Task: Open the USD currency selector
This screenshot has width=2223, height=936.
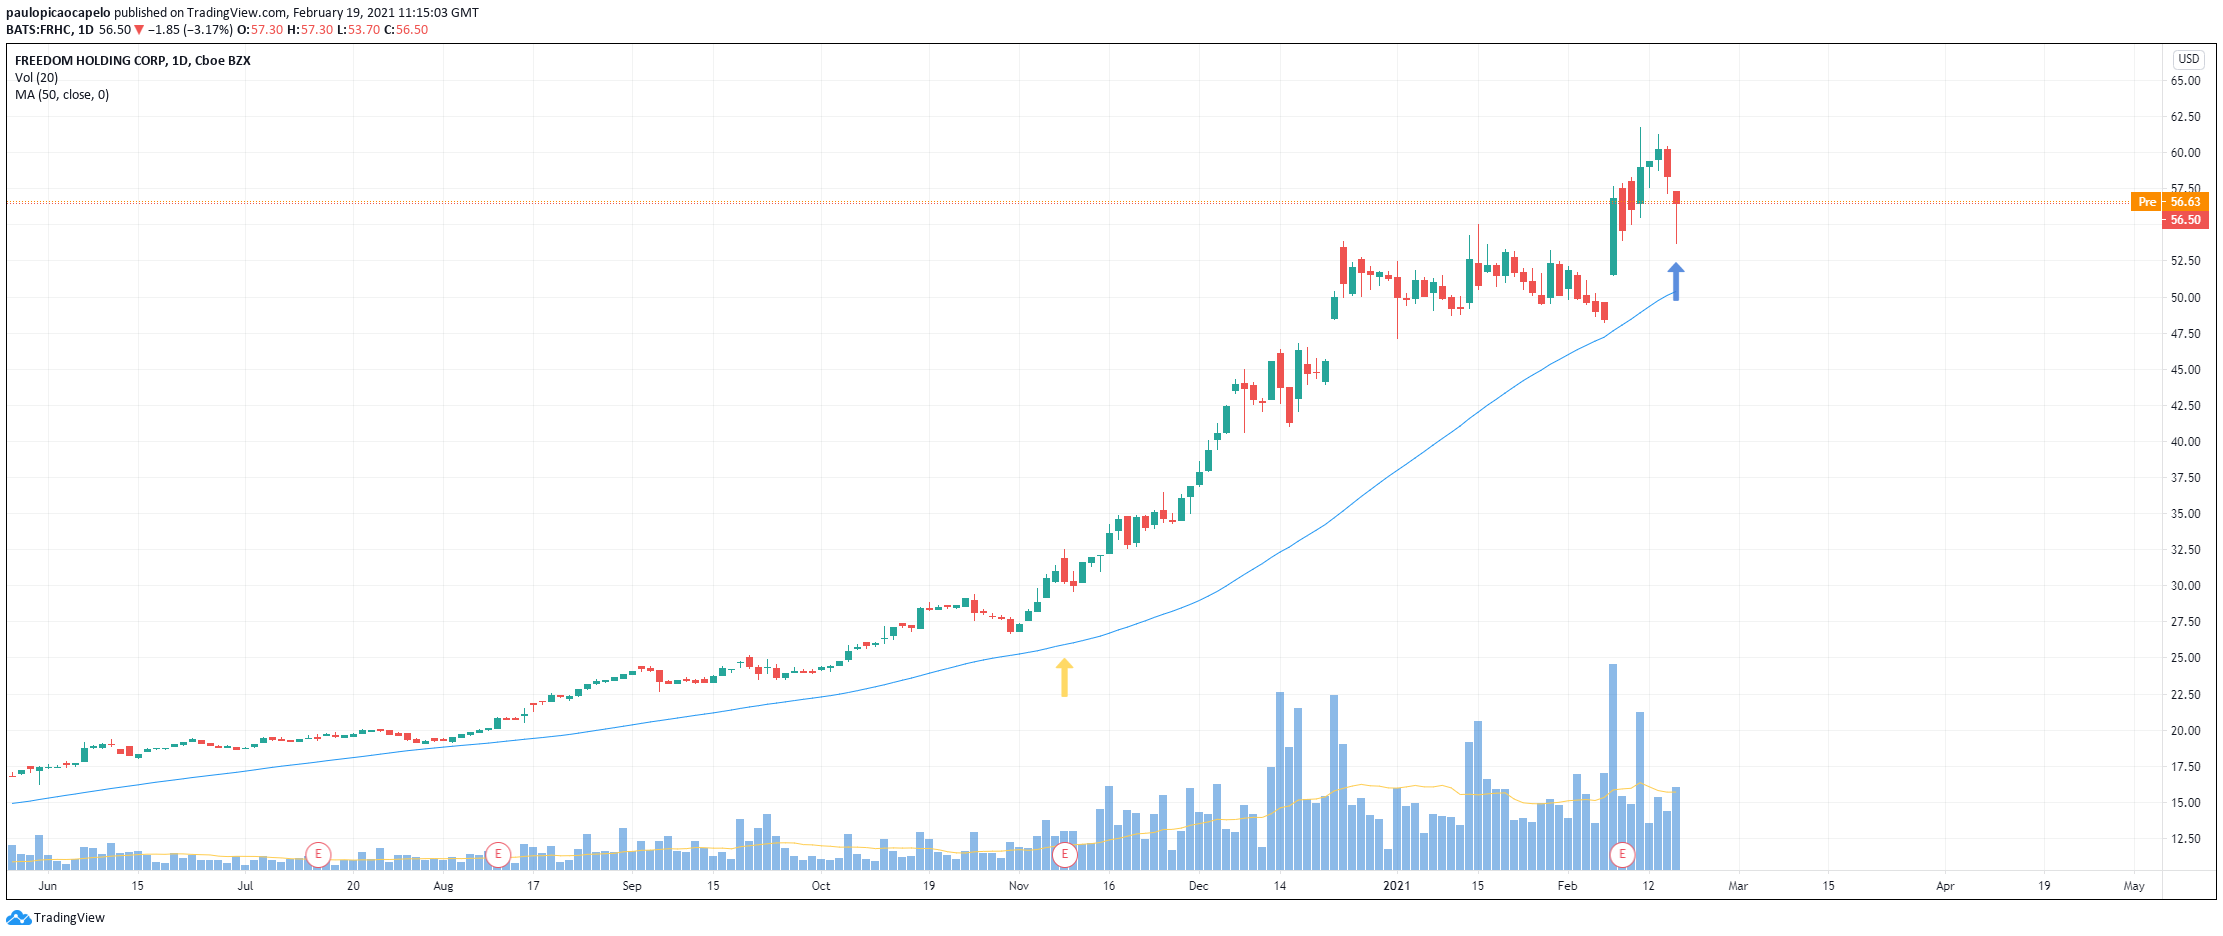Action: (2189, 59)
